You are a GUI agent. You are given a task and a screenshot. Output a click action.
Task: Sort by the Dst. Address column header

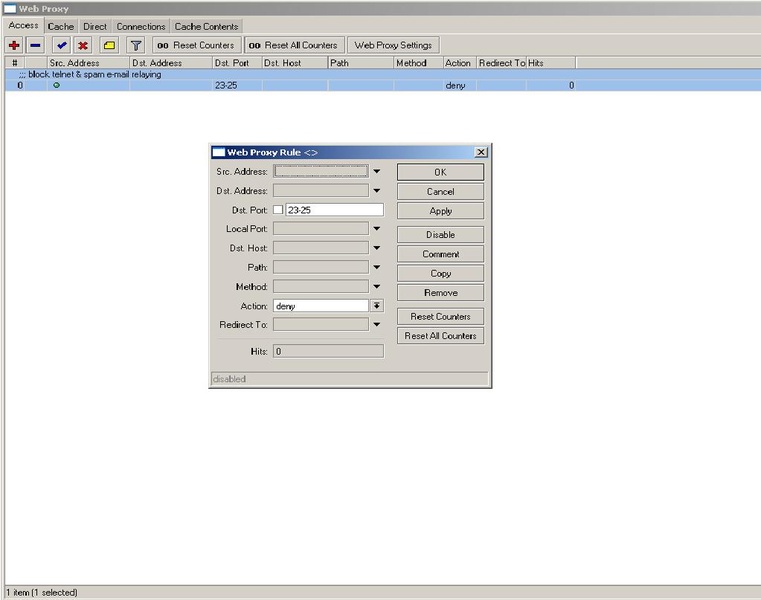pyautogui.click(x=171, y=63)
